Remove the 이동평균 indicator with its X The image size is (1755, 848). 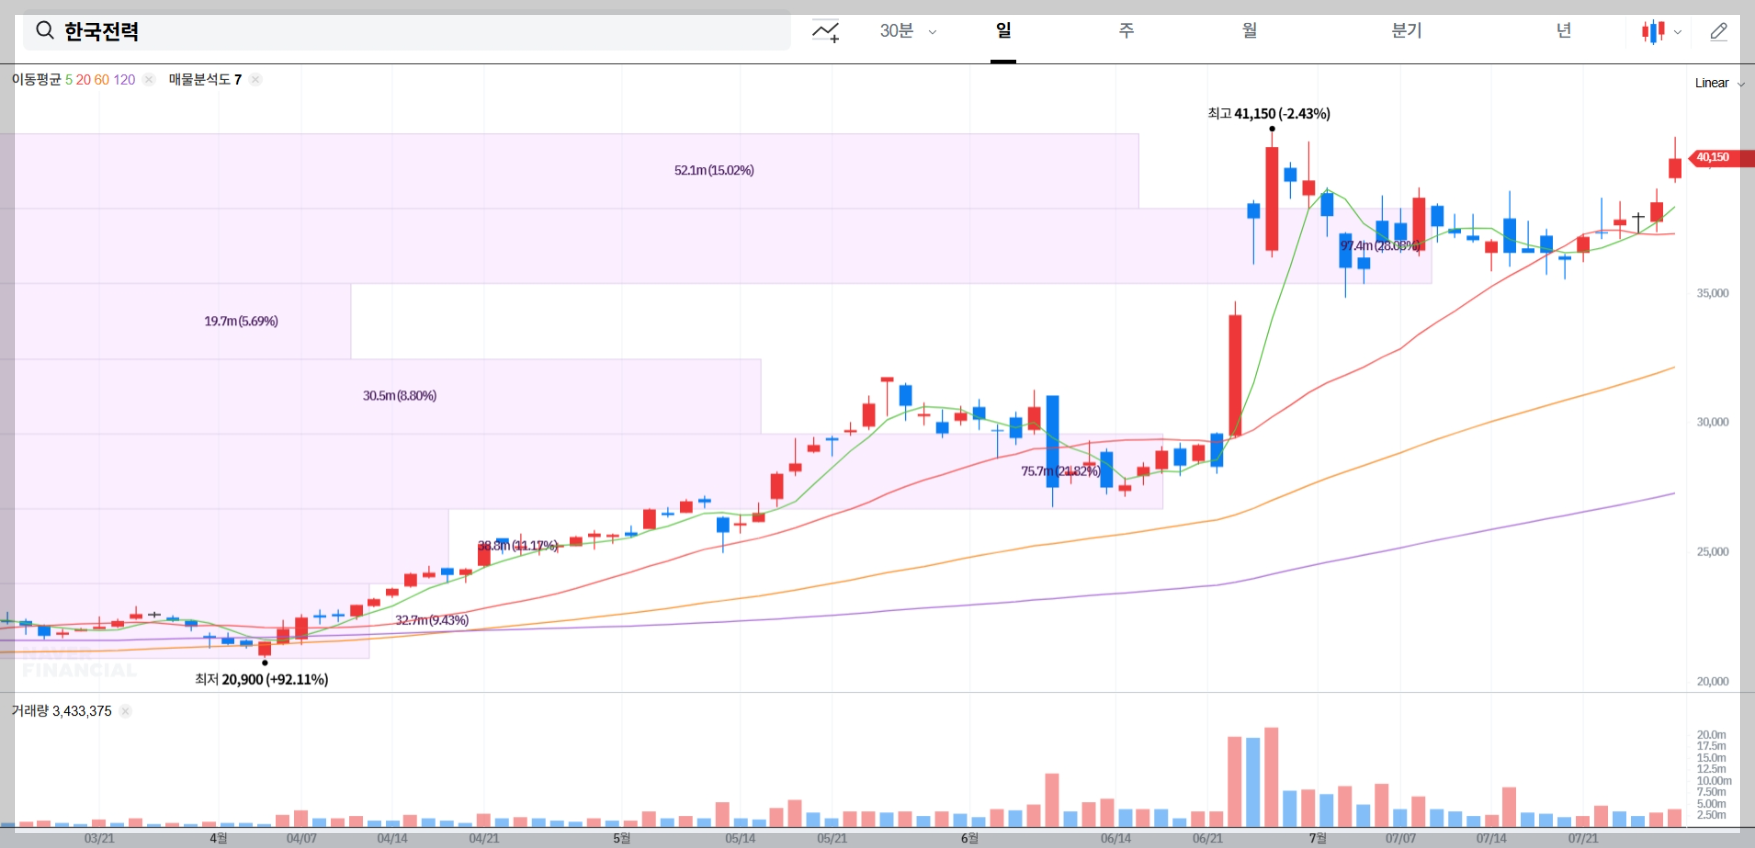[149, 80]
